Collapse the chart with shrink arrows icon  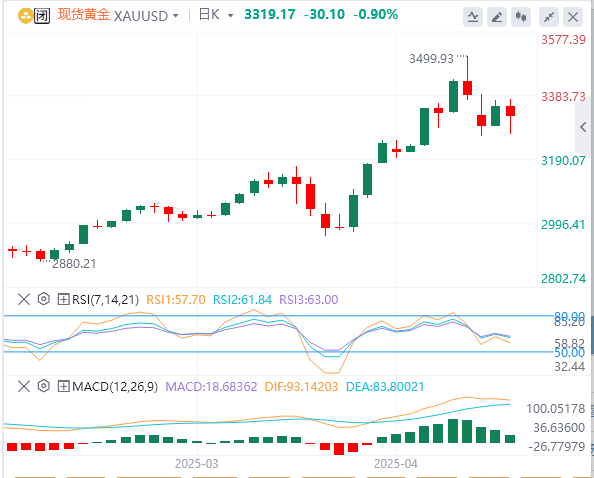click(549, 17)
